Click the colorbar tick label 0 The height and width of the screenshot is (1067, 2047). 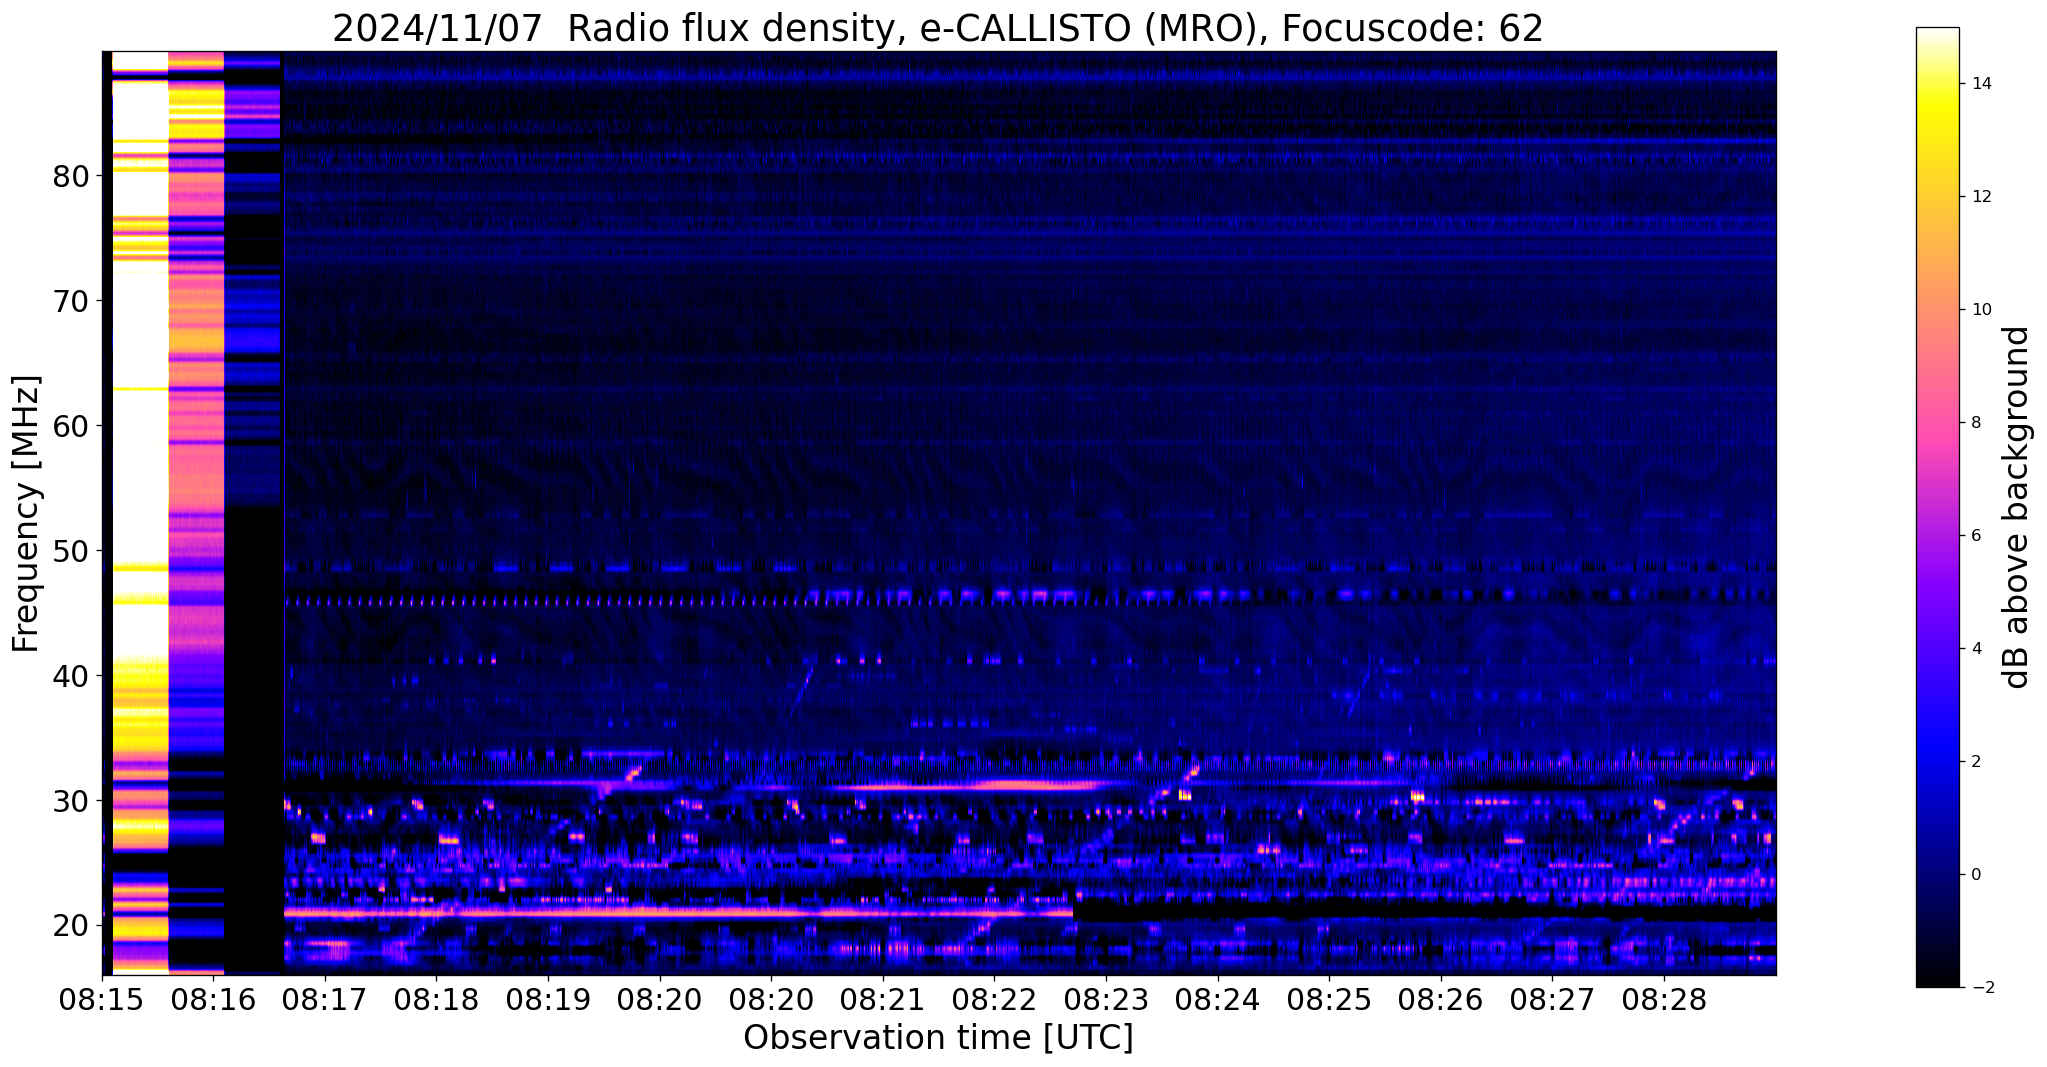pyautogui.click(x=1975, y=875)
